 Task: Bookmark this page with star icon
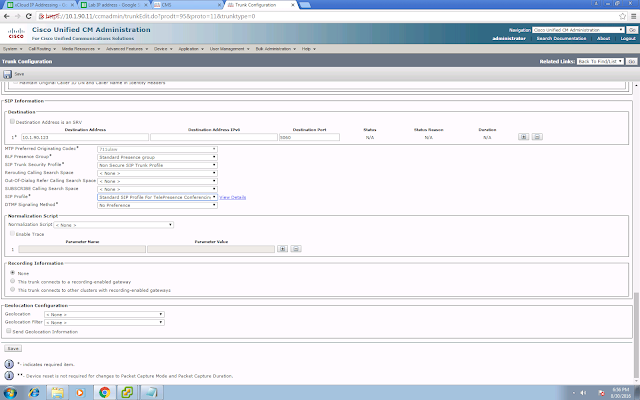pos(622,16)
